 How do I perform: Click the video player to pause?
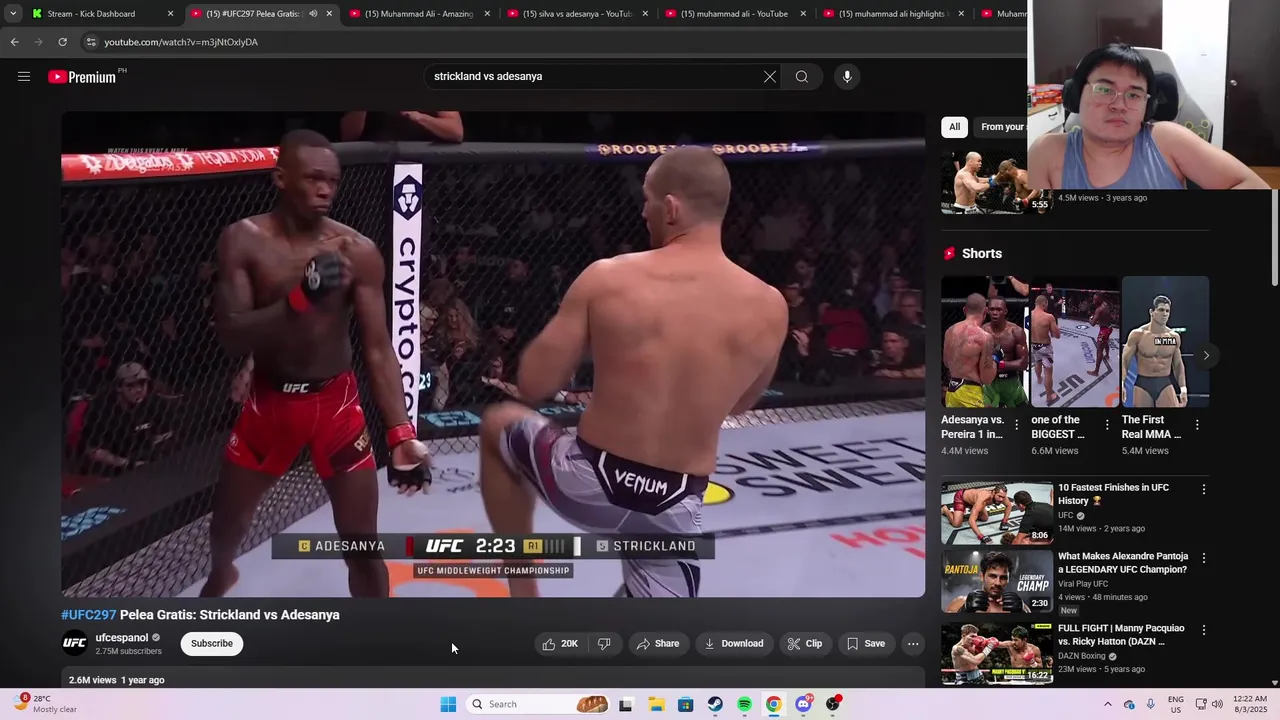tap(493, 354)
